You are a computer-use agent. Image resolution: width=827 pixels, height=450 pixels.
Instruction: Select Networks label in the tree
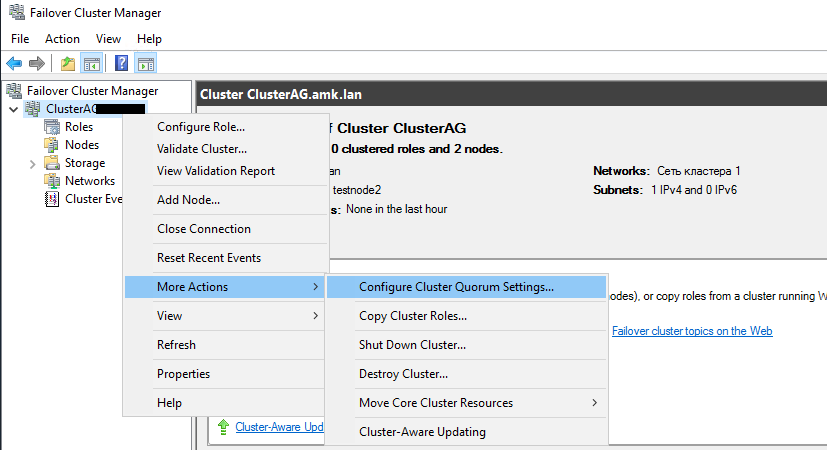90,180
